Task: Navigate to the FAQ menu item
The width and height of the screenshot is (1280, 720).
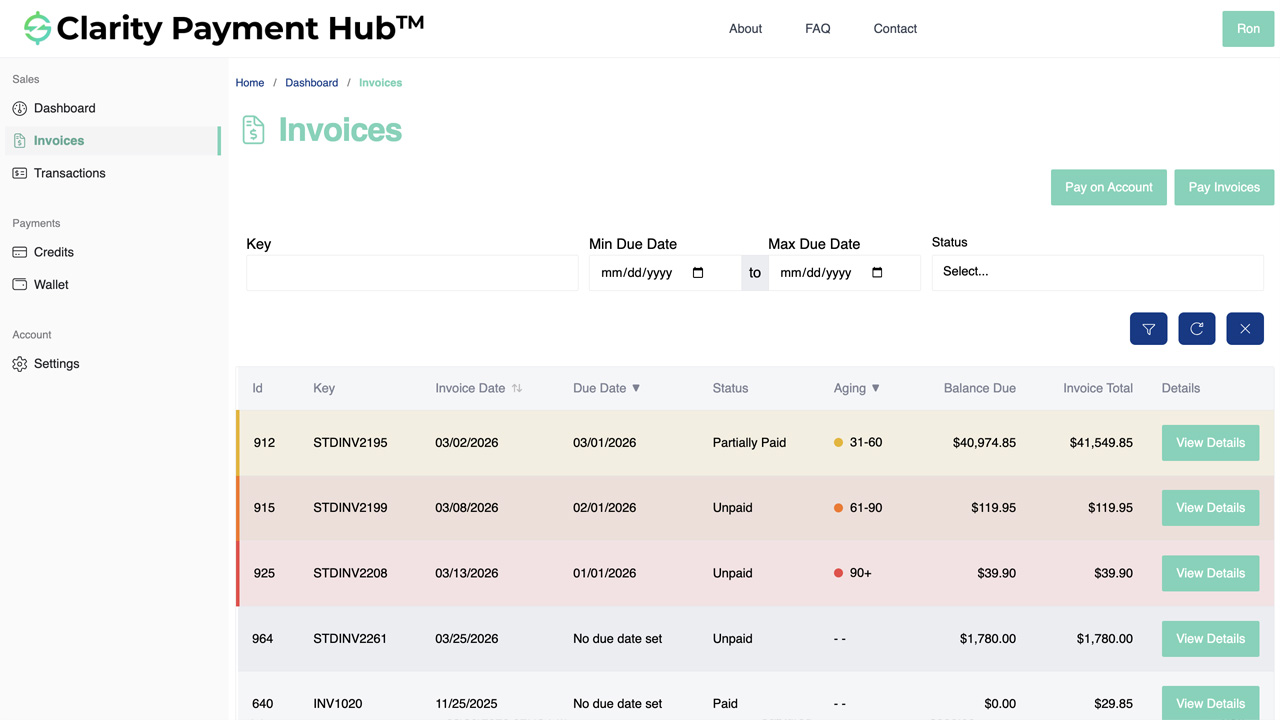Action: [817, 28]
